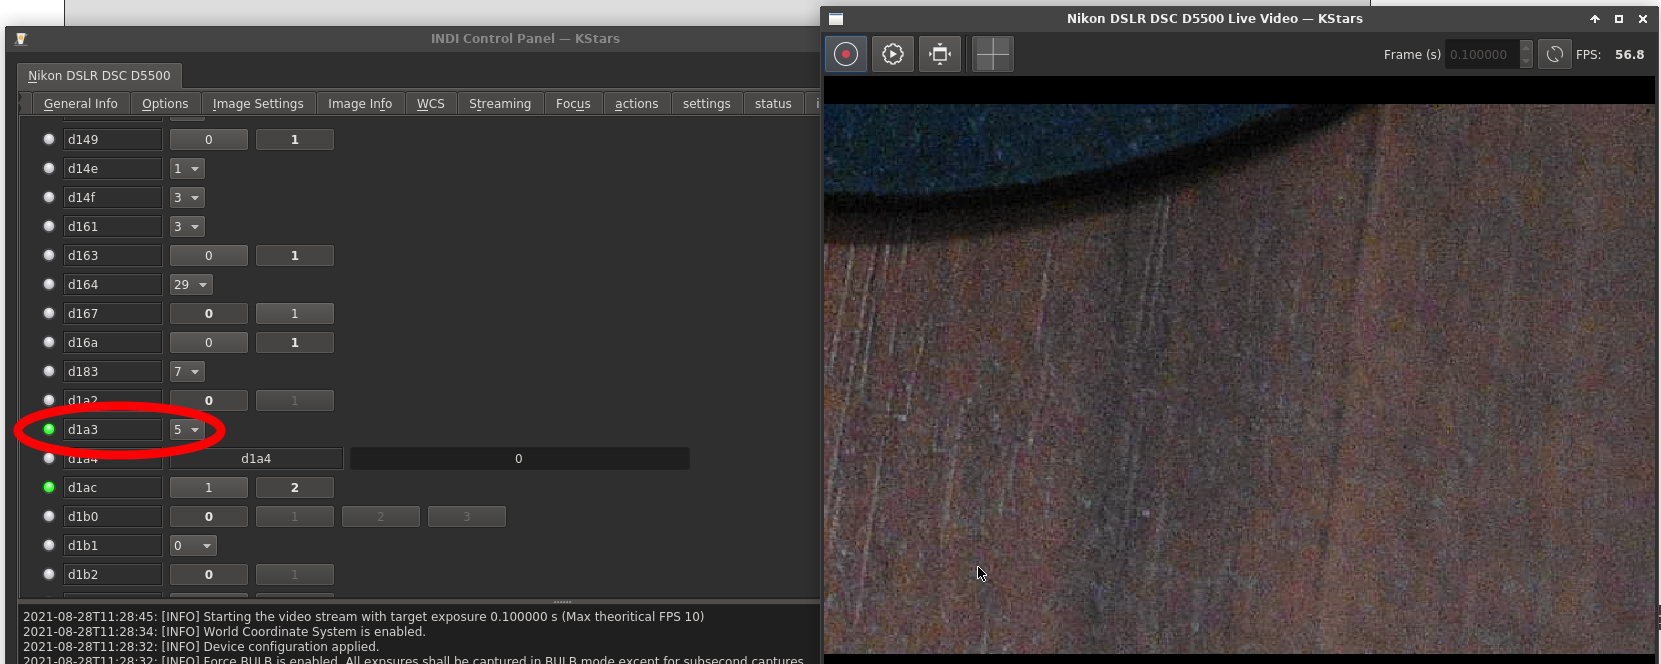
Task: Click the INDI Control Panel title icon
Action: click(x=21, y=39)
